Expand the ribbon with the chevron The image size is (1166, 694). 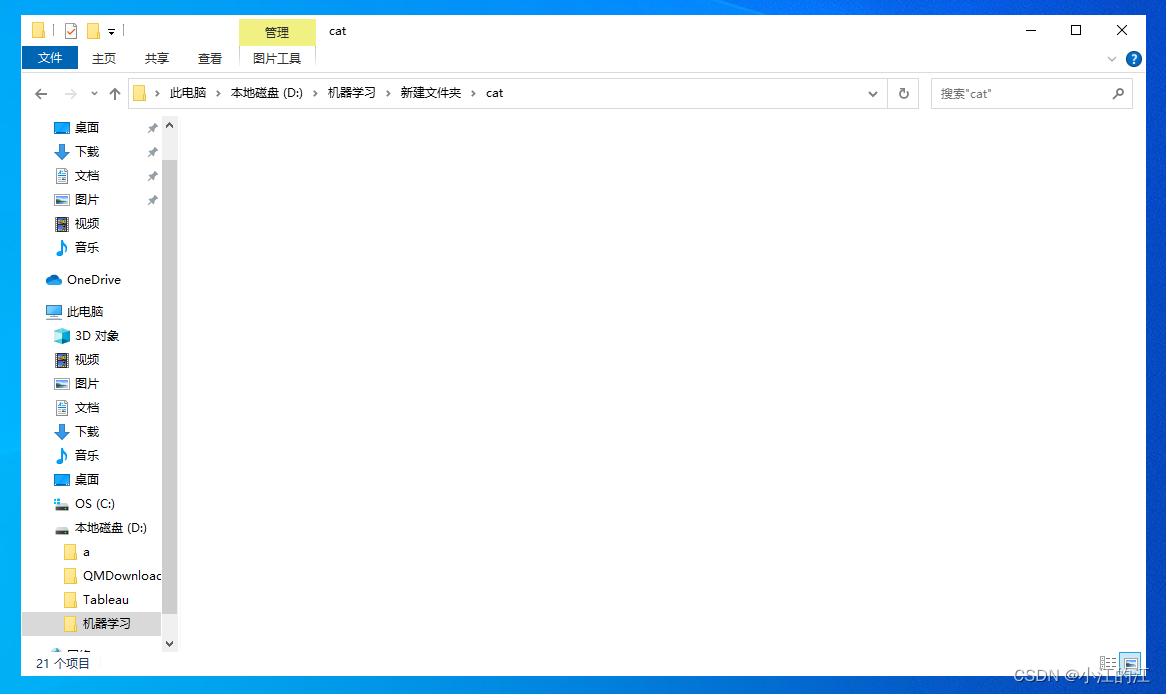(1112, 59)
